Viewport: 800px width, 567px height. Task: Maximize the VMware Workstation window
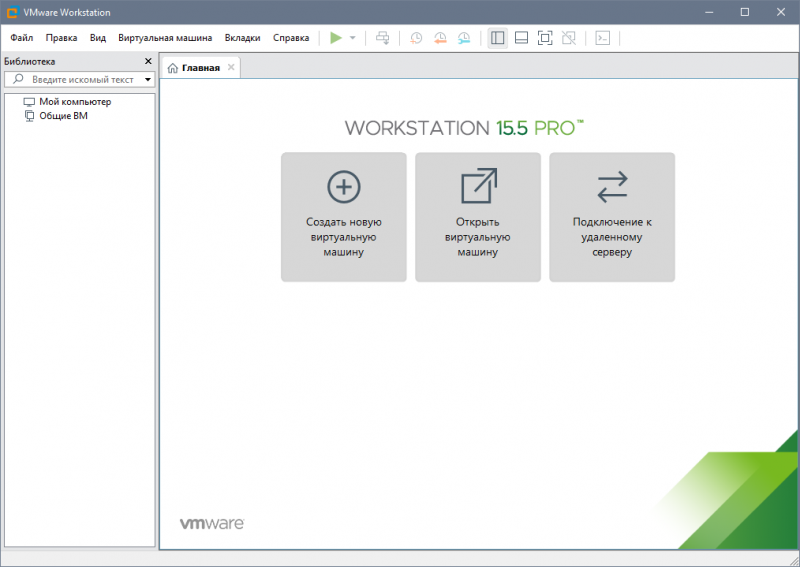pos(745,12)
